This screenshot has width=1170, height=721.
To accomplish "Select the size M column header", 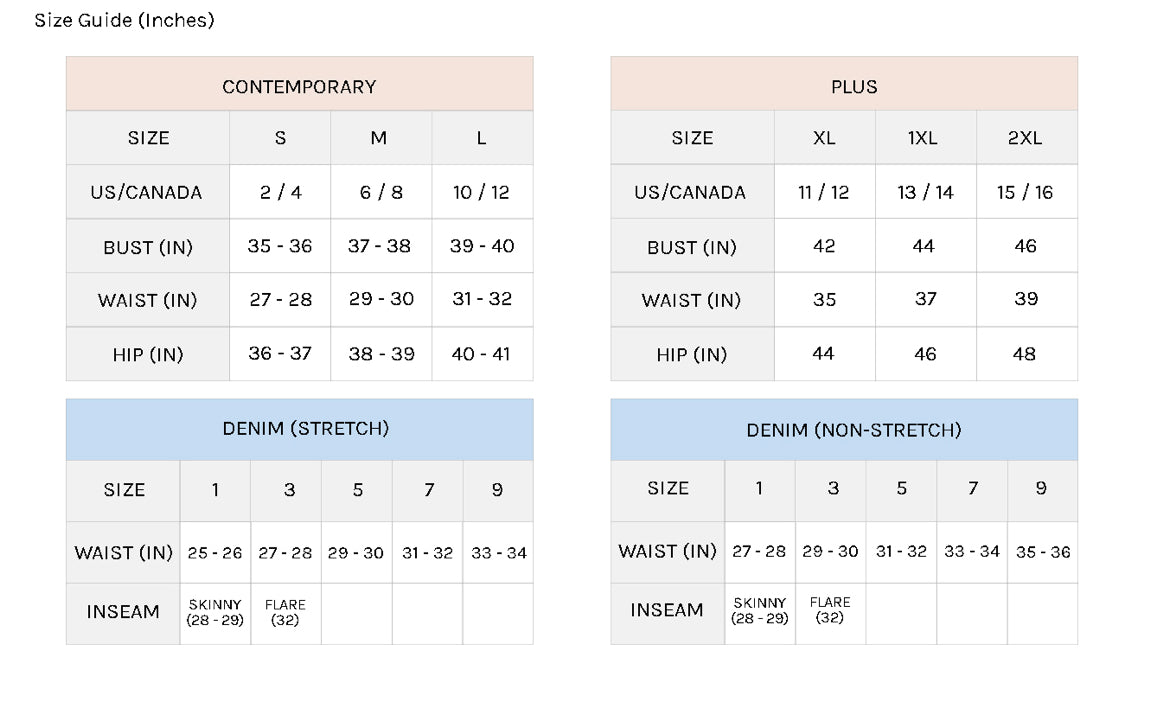I will coord(379,138).
